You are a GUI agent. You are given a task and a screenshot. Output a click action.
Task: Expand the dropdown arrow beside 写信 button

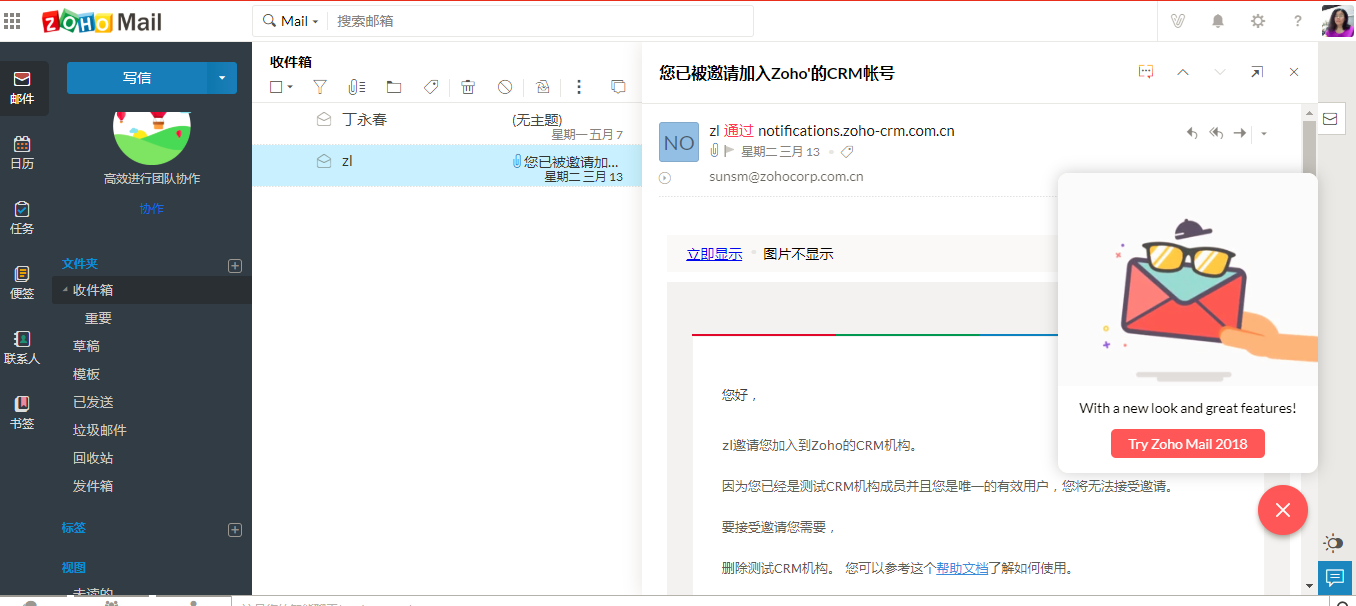[222, 78]
